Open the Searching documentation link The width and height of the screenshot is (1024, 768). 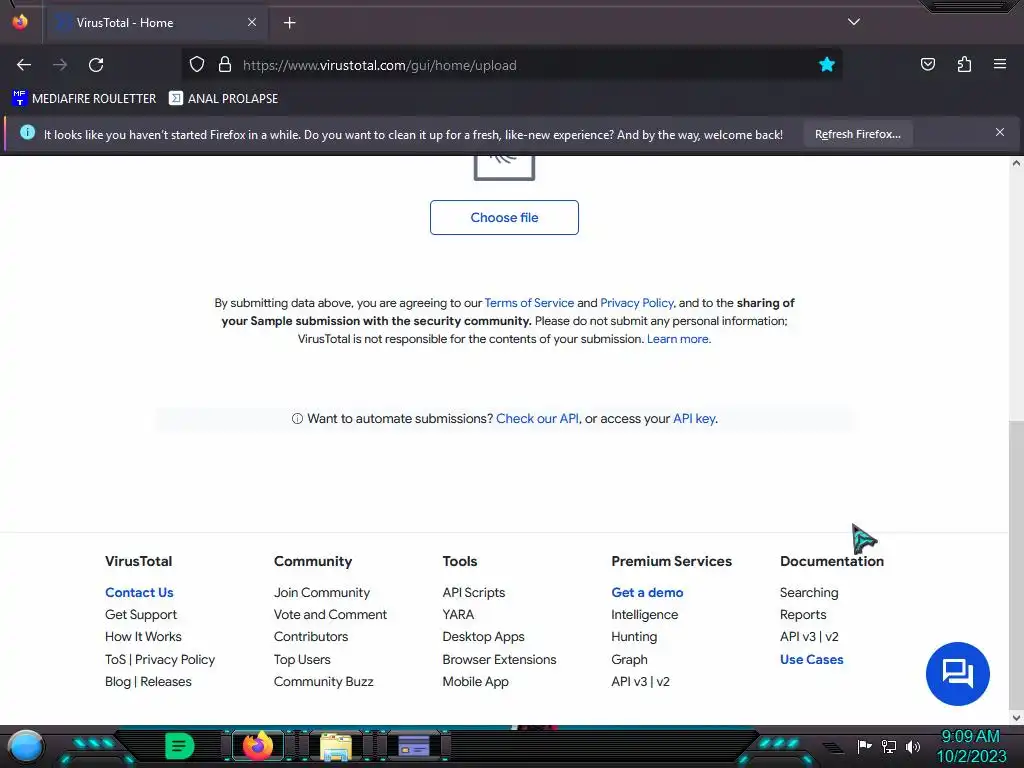tap(809, 592)
